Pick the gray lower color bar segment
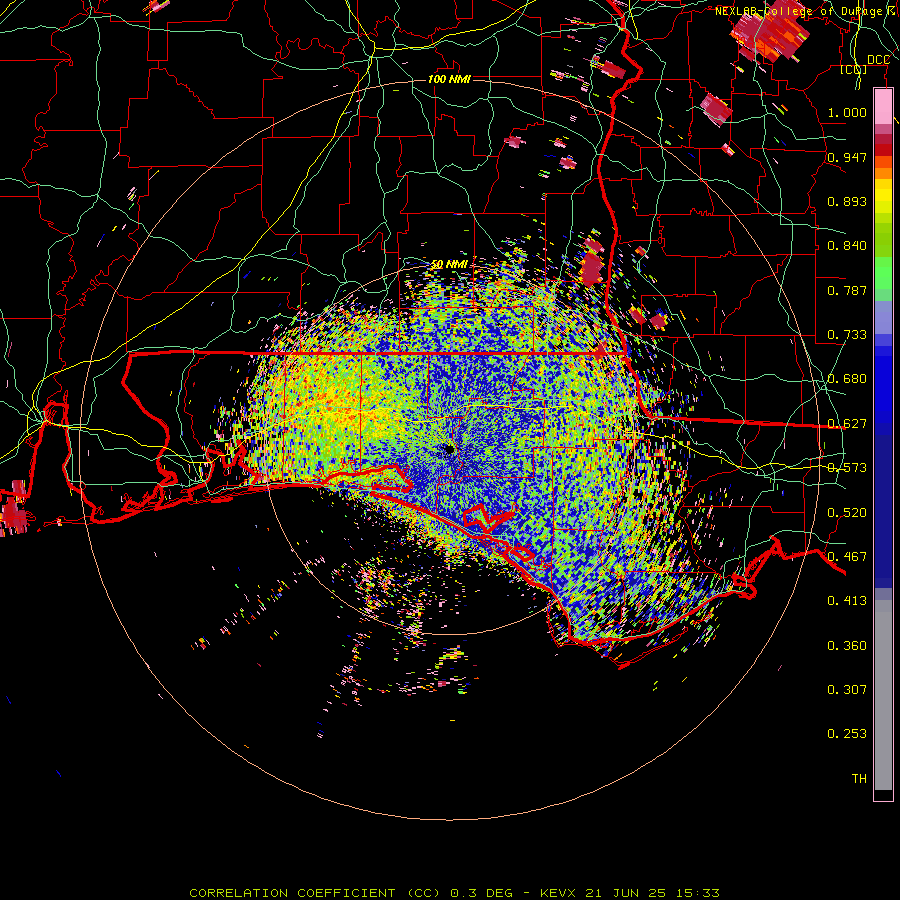This screenshot has height=900, width=900. click(x=883, y=695)
